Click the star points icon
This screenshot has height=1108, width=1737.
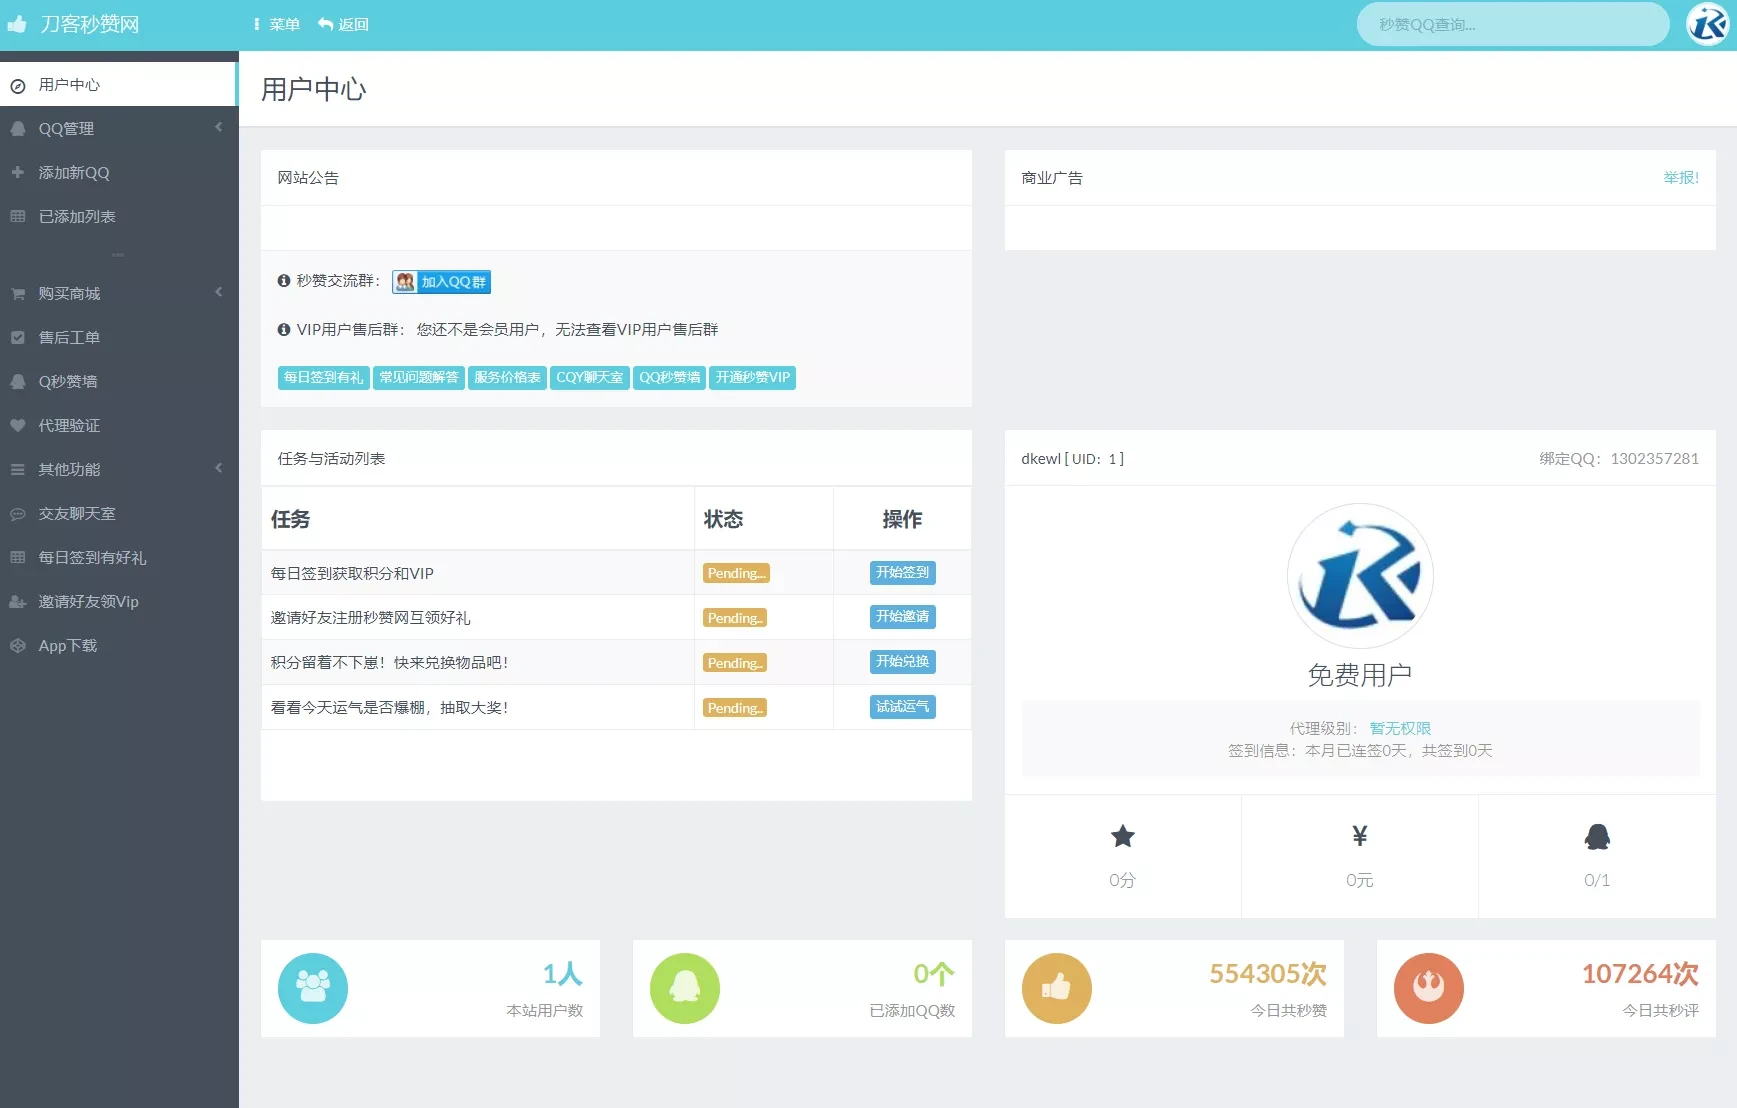(1122, 836)
